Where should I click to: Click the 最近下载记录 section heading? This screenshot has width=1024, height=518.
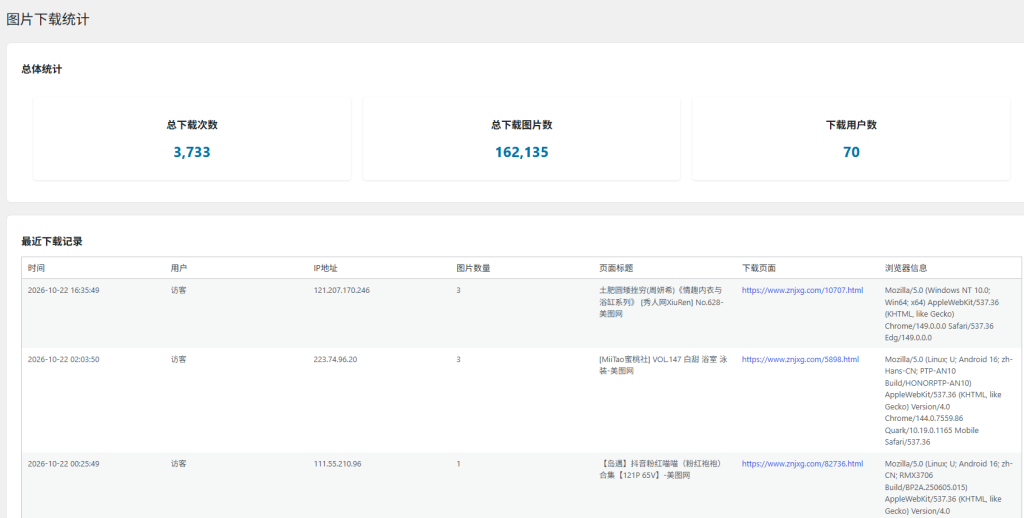pyautogui.click(x=52, y=242)
